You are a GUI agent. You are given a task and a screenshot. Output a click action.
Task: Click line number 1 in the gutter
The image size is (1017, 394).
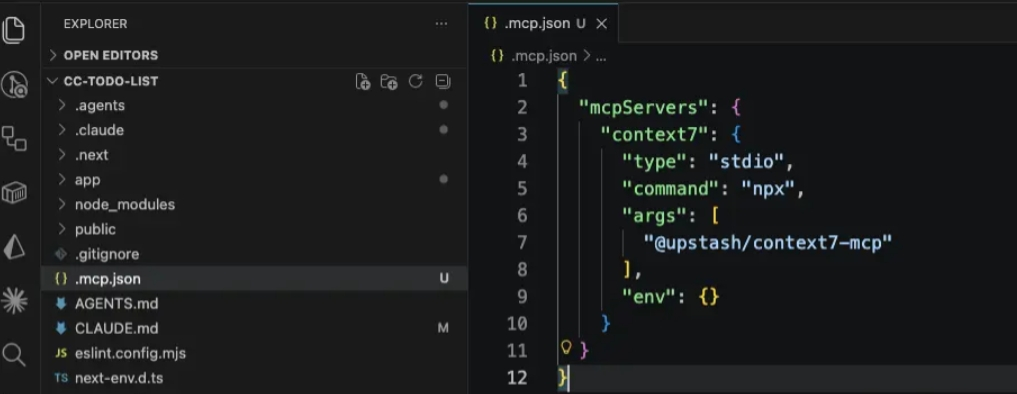pyautogui.click(x=522, y=80)
